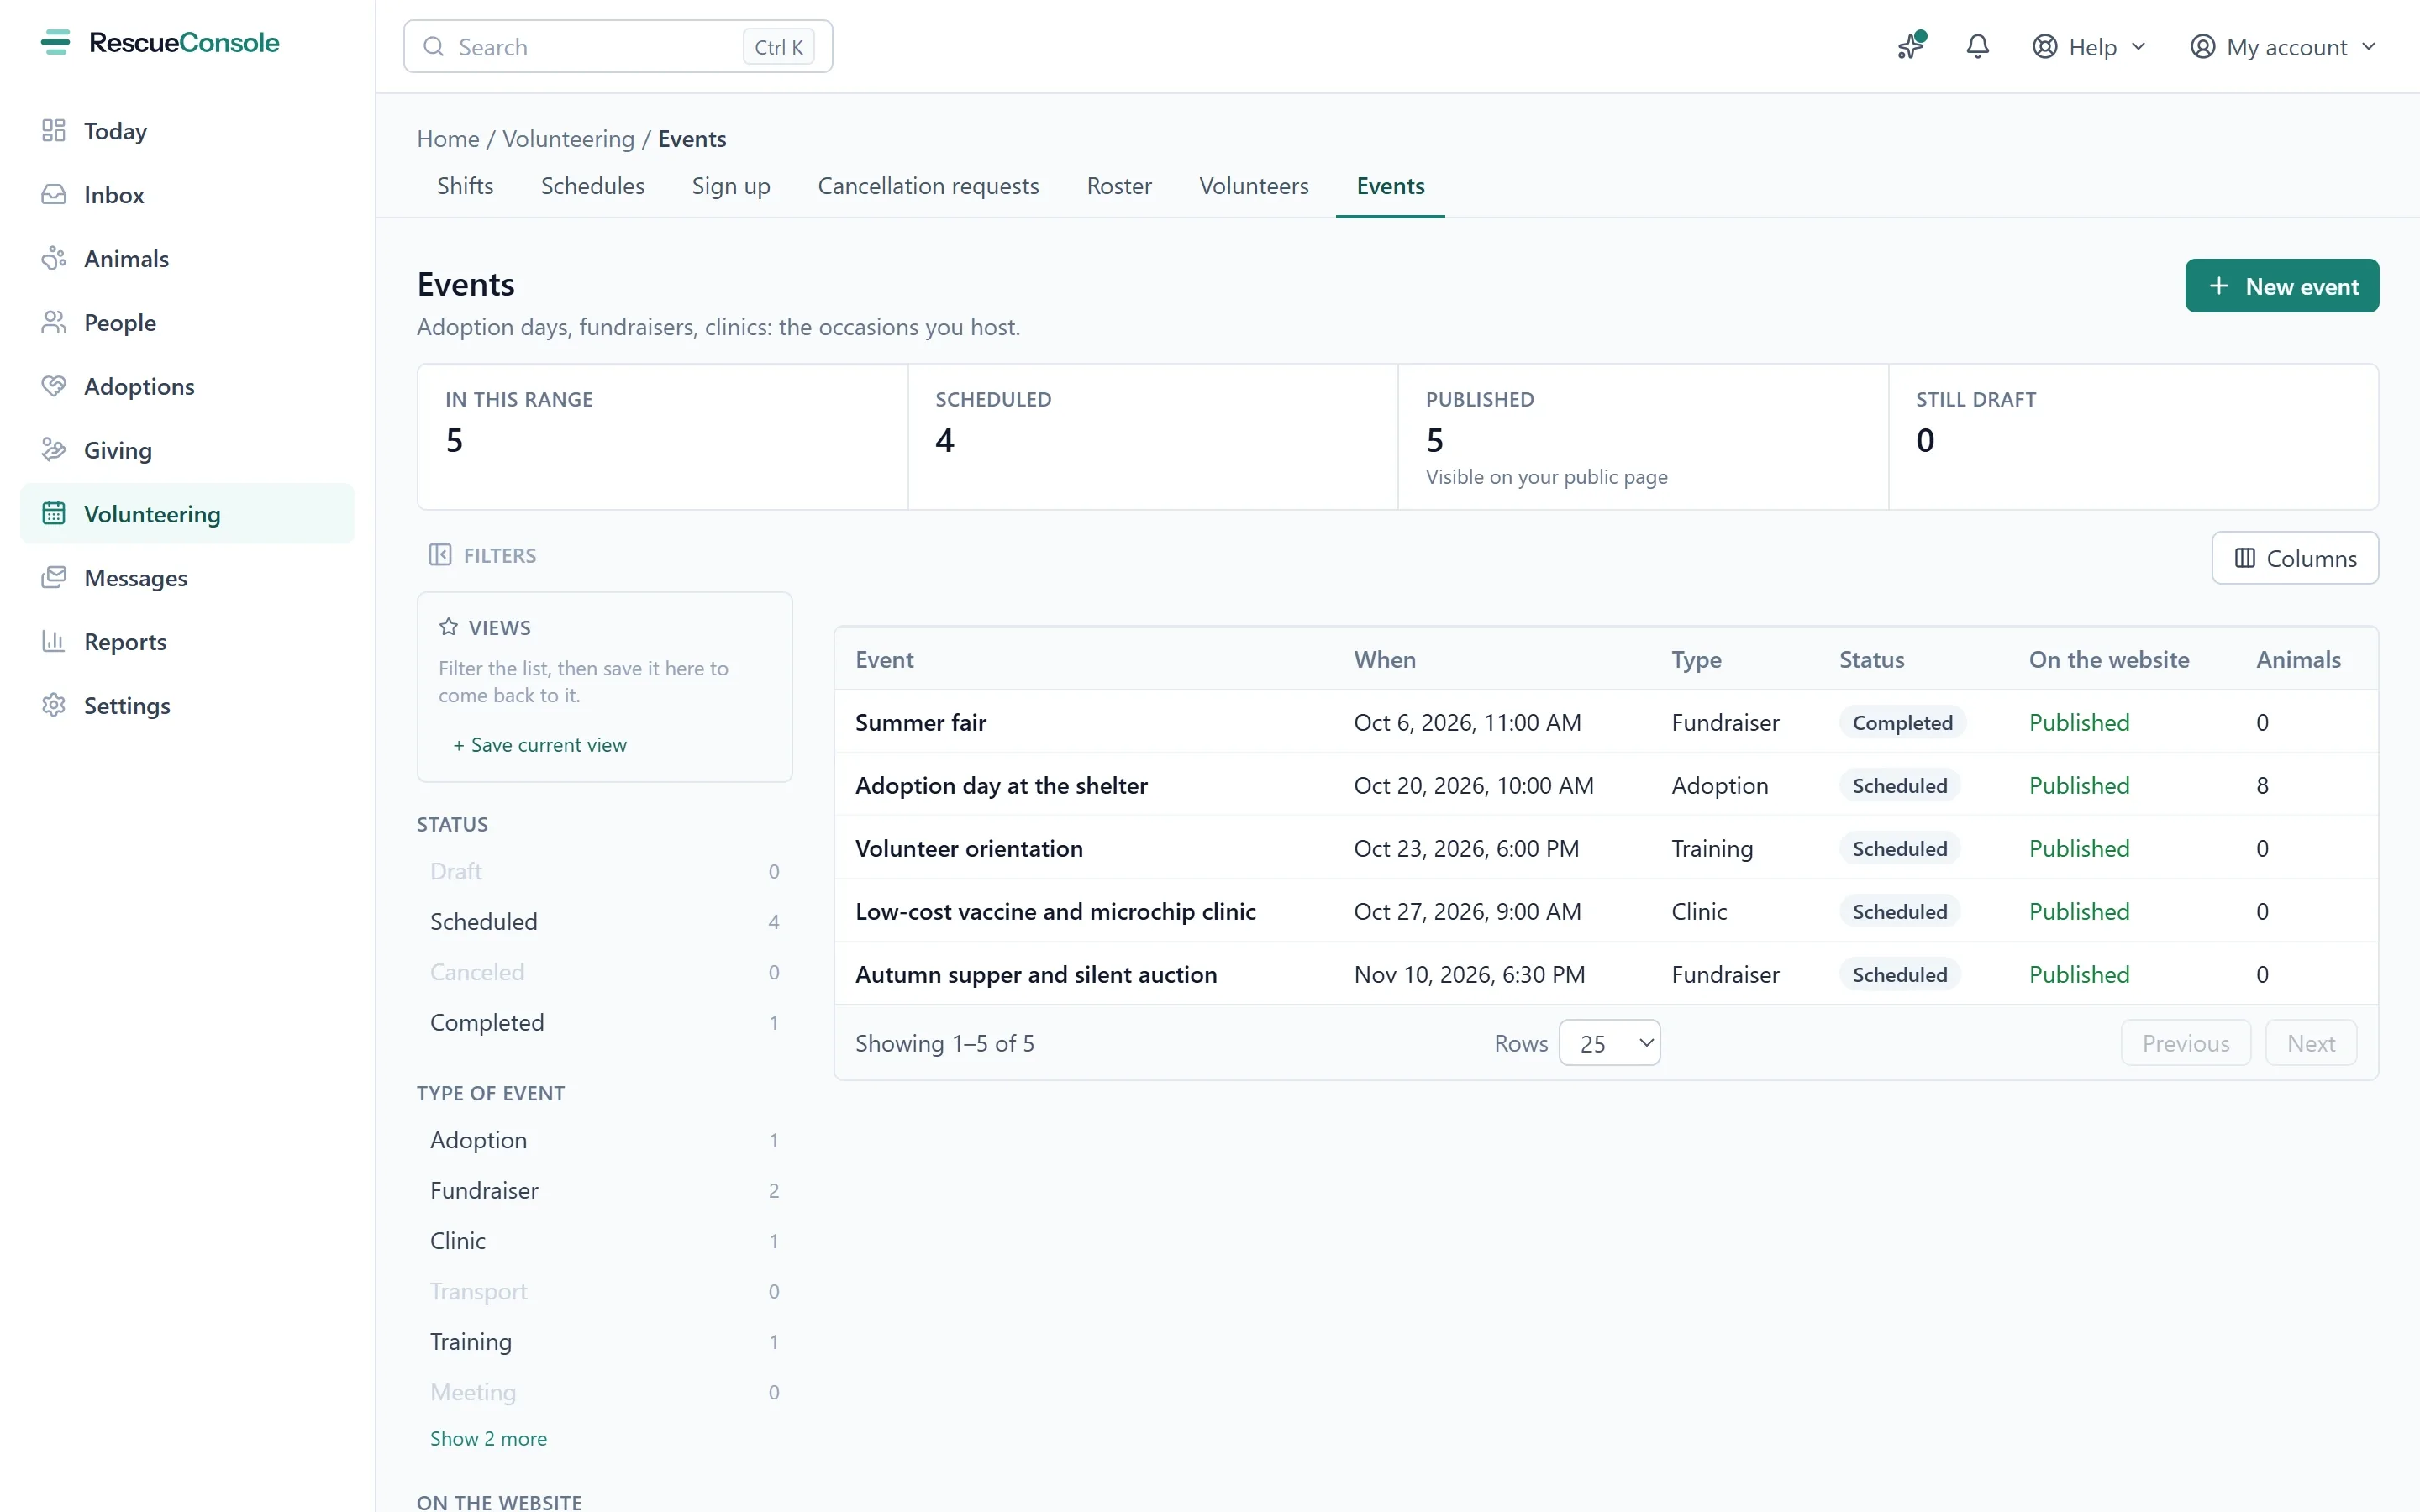Sort by the When column header
The height and width of the screenshot is (1512, 2420).
1384,660
